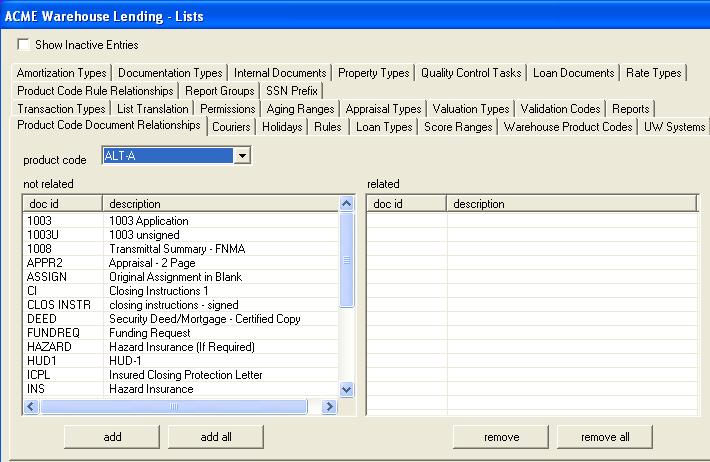Select the Transaction Types tab

pos(61,109)
